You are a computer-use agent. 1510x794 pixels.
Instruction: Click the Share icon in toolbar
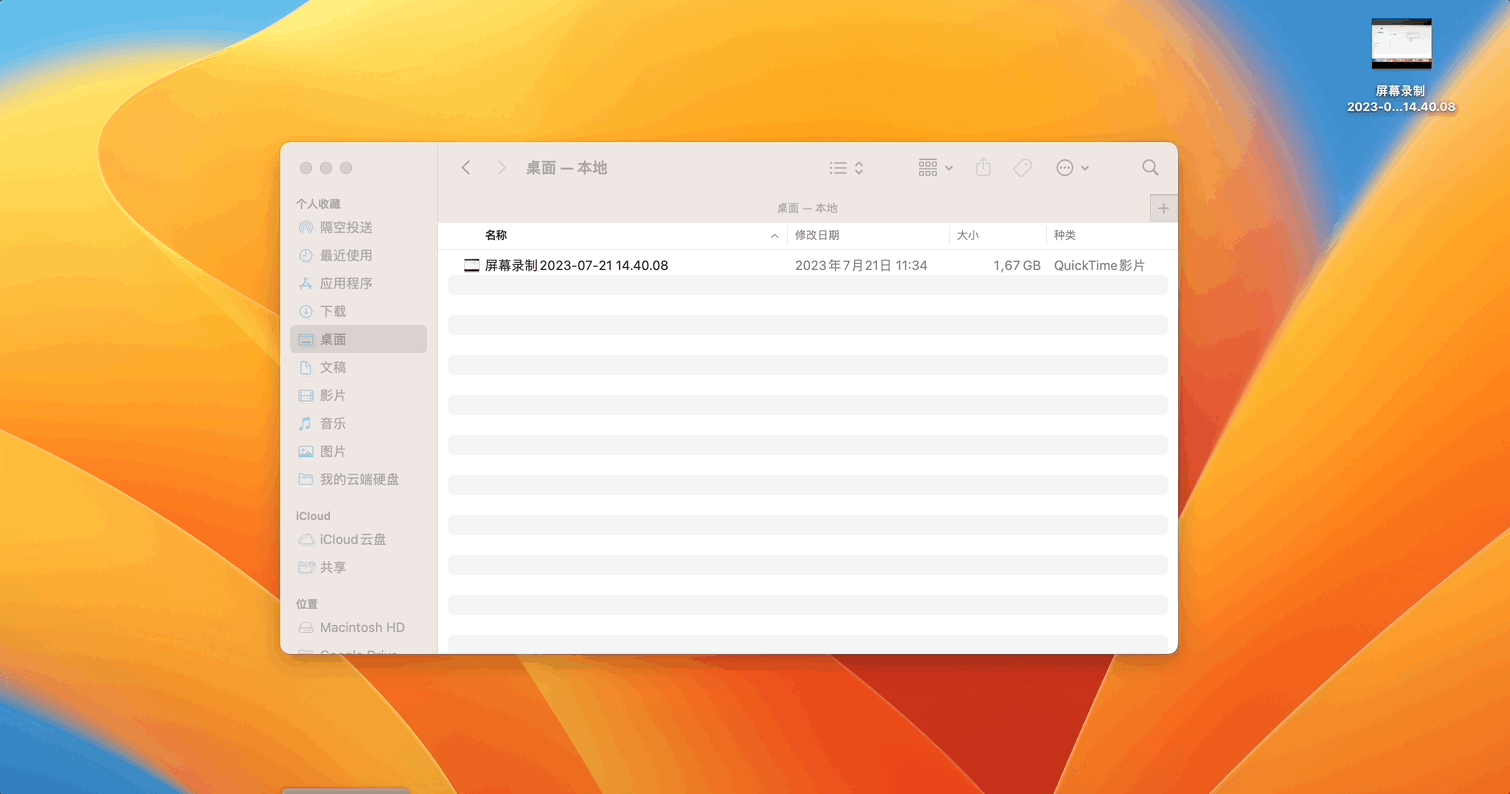pyautogui.click(x=984, y=168)
